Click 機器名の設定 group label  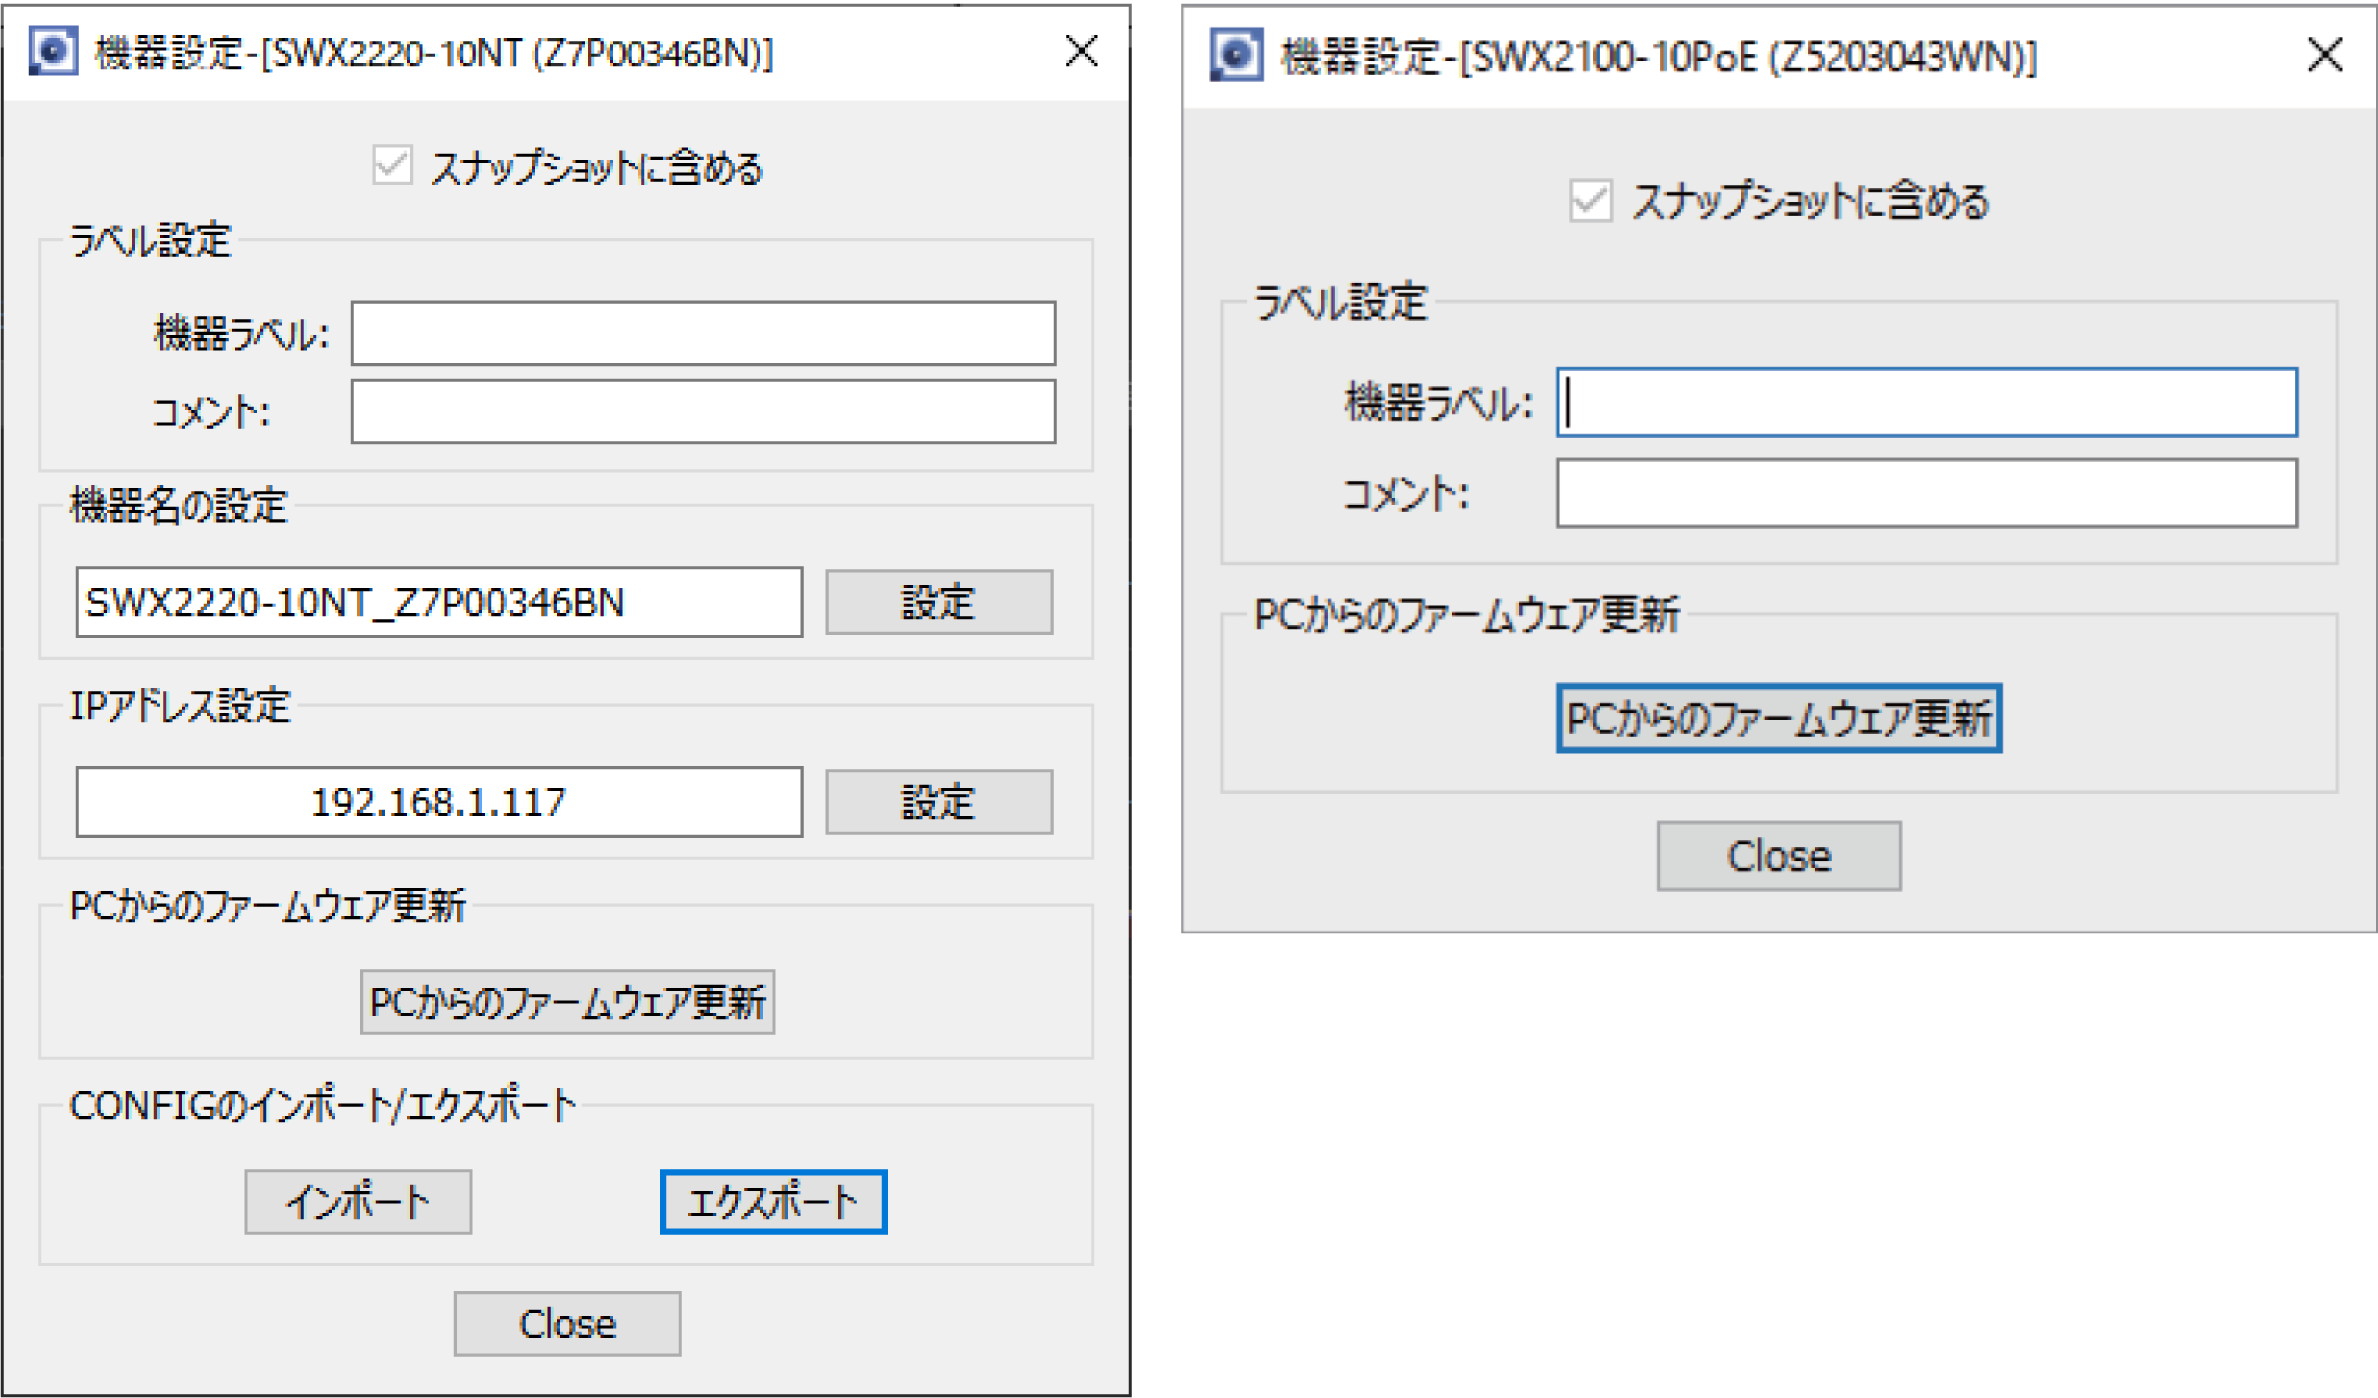click(178, 506)
